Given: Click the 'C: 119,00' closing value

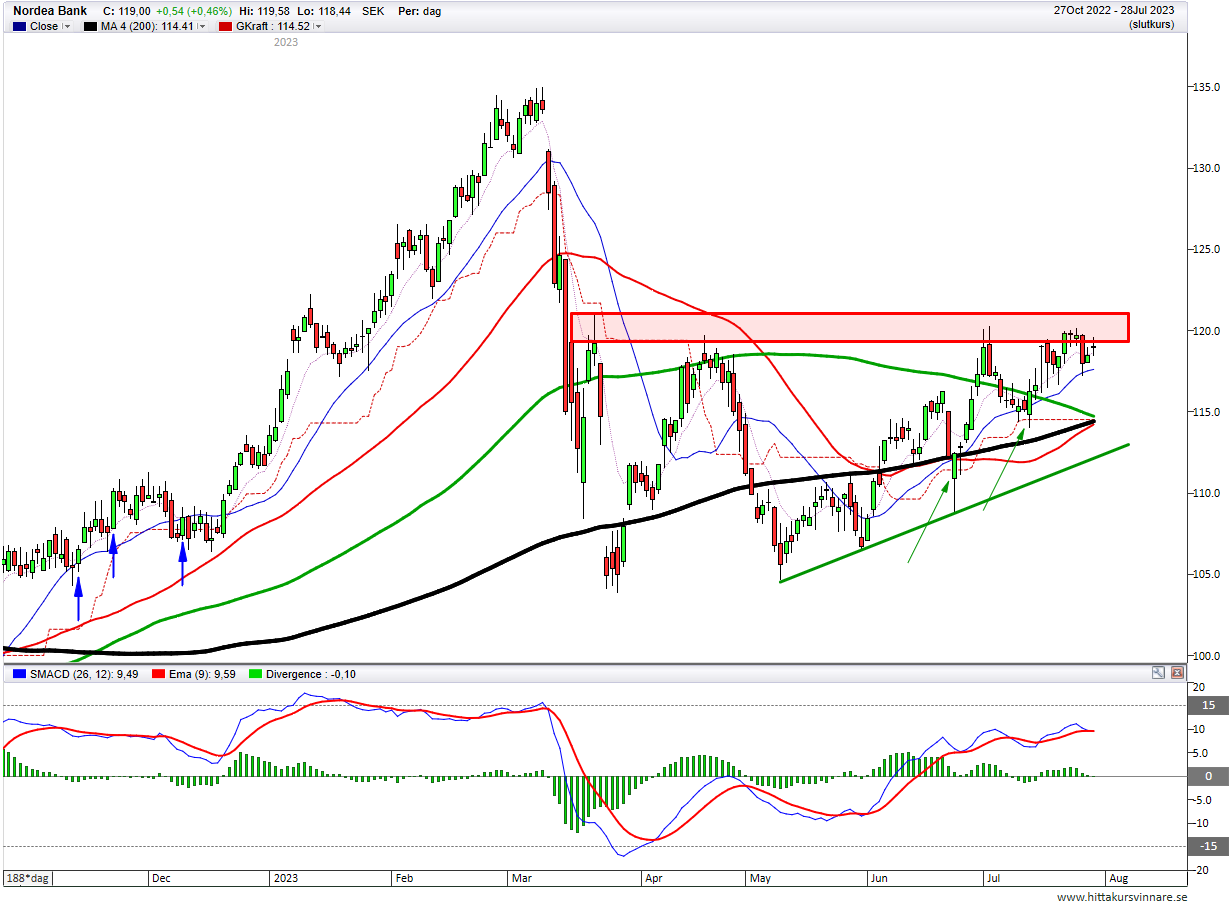Looking at the screenshot, I should point(126,10).
